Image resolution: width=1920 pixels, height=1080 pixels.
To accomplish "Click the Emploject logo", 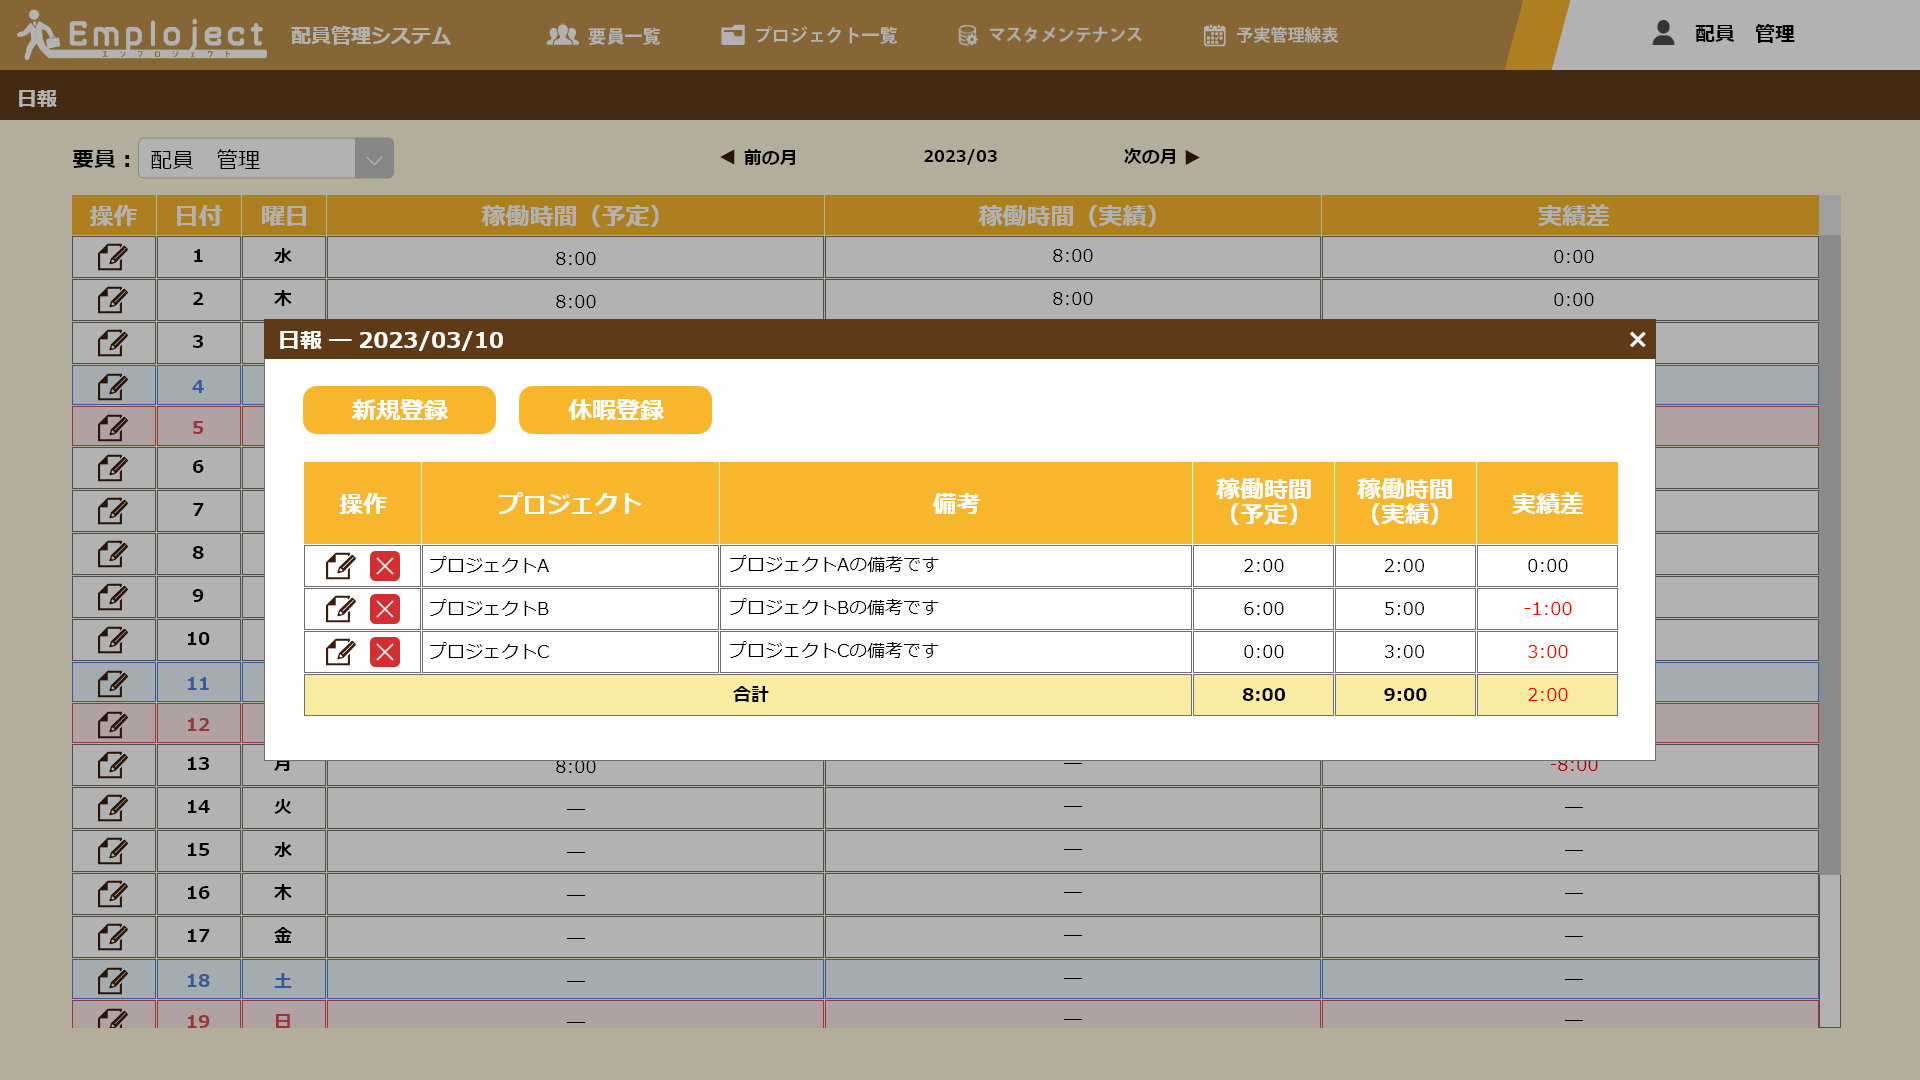I will [x=141, y=35].
